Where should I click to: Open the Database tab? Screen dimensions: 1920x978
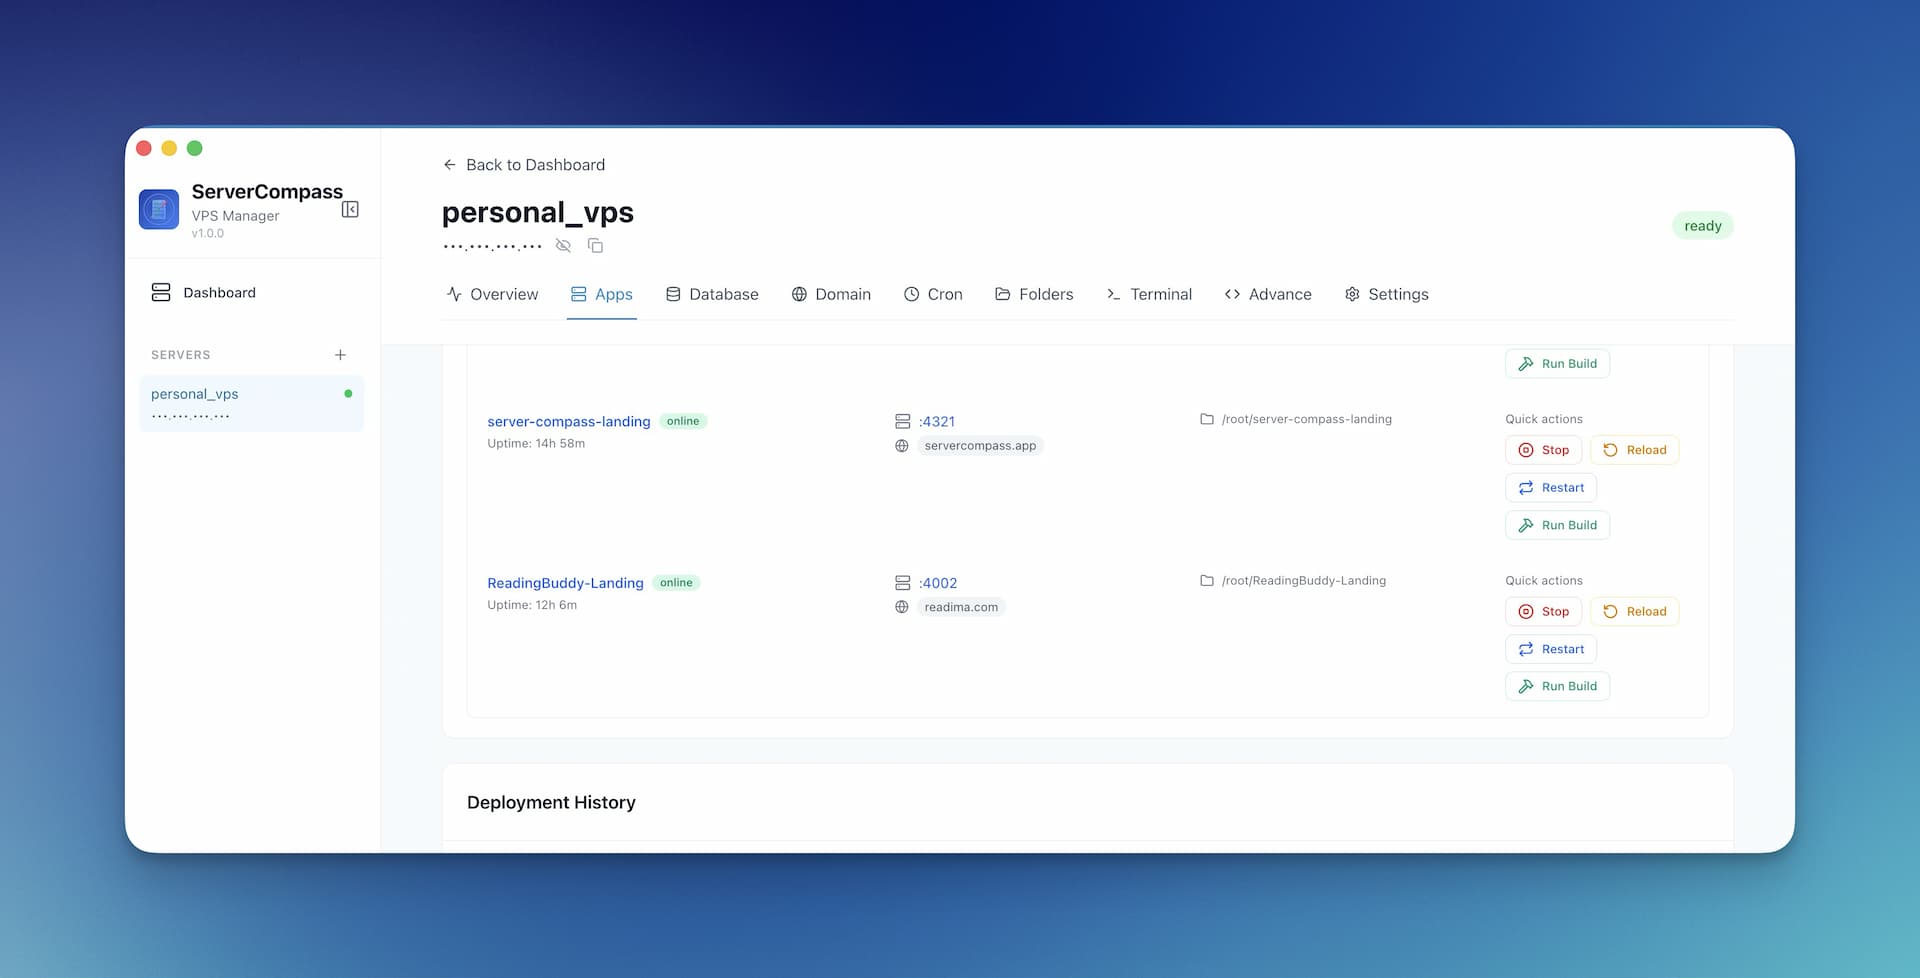pos(712,294)
